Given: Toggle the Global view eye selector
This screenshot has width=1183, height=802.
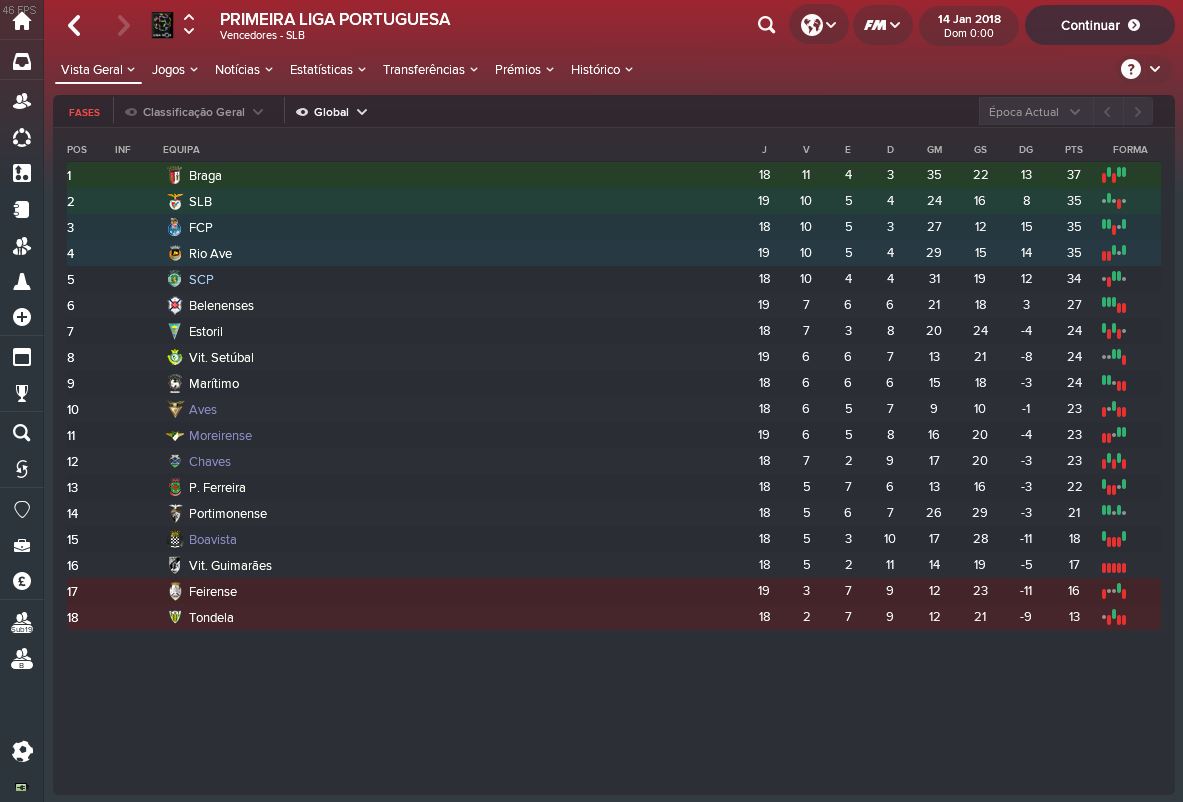Looking at the screenshot, I should click(332, 112).
